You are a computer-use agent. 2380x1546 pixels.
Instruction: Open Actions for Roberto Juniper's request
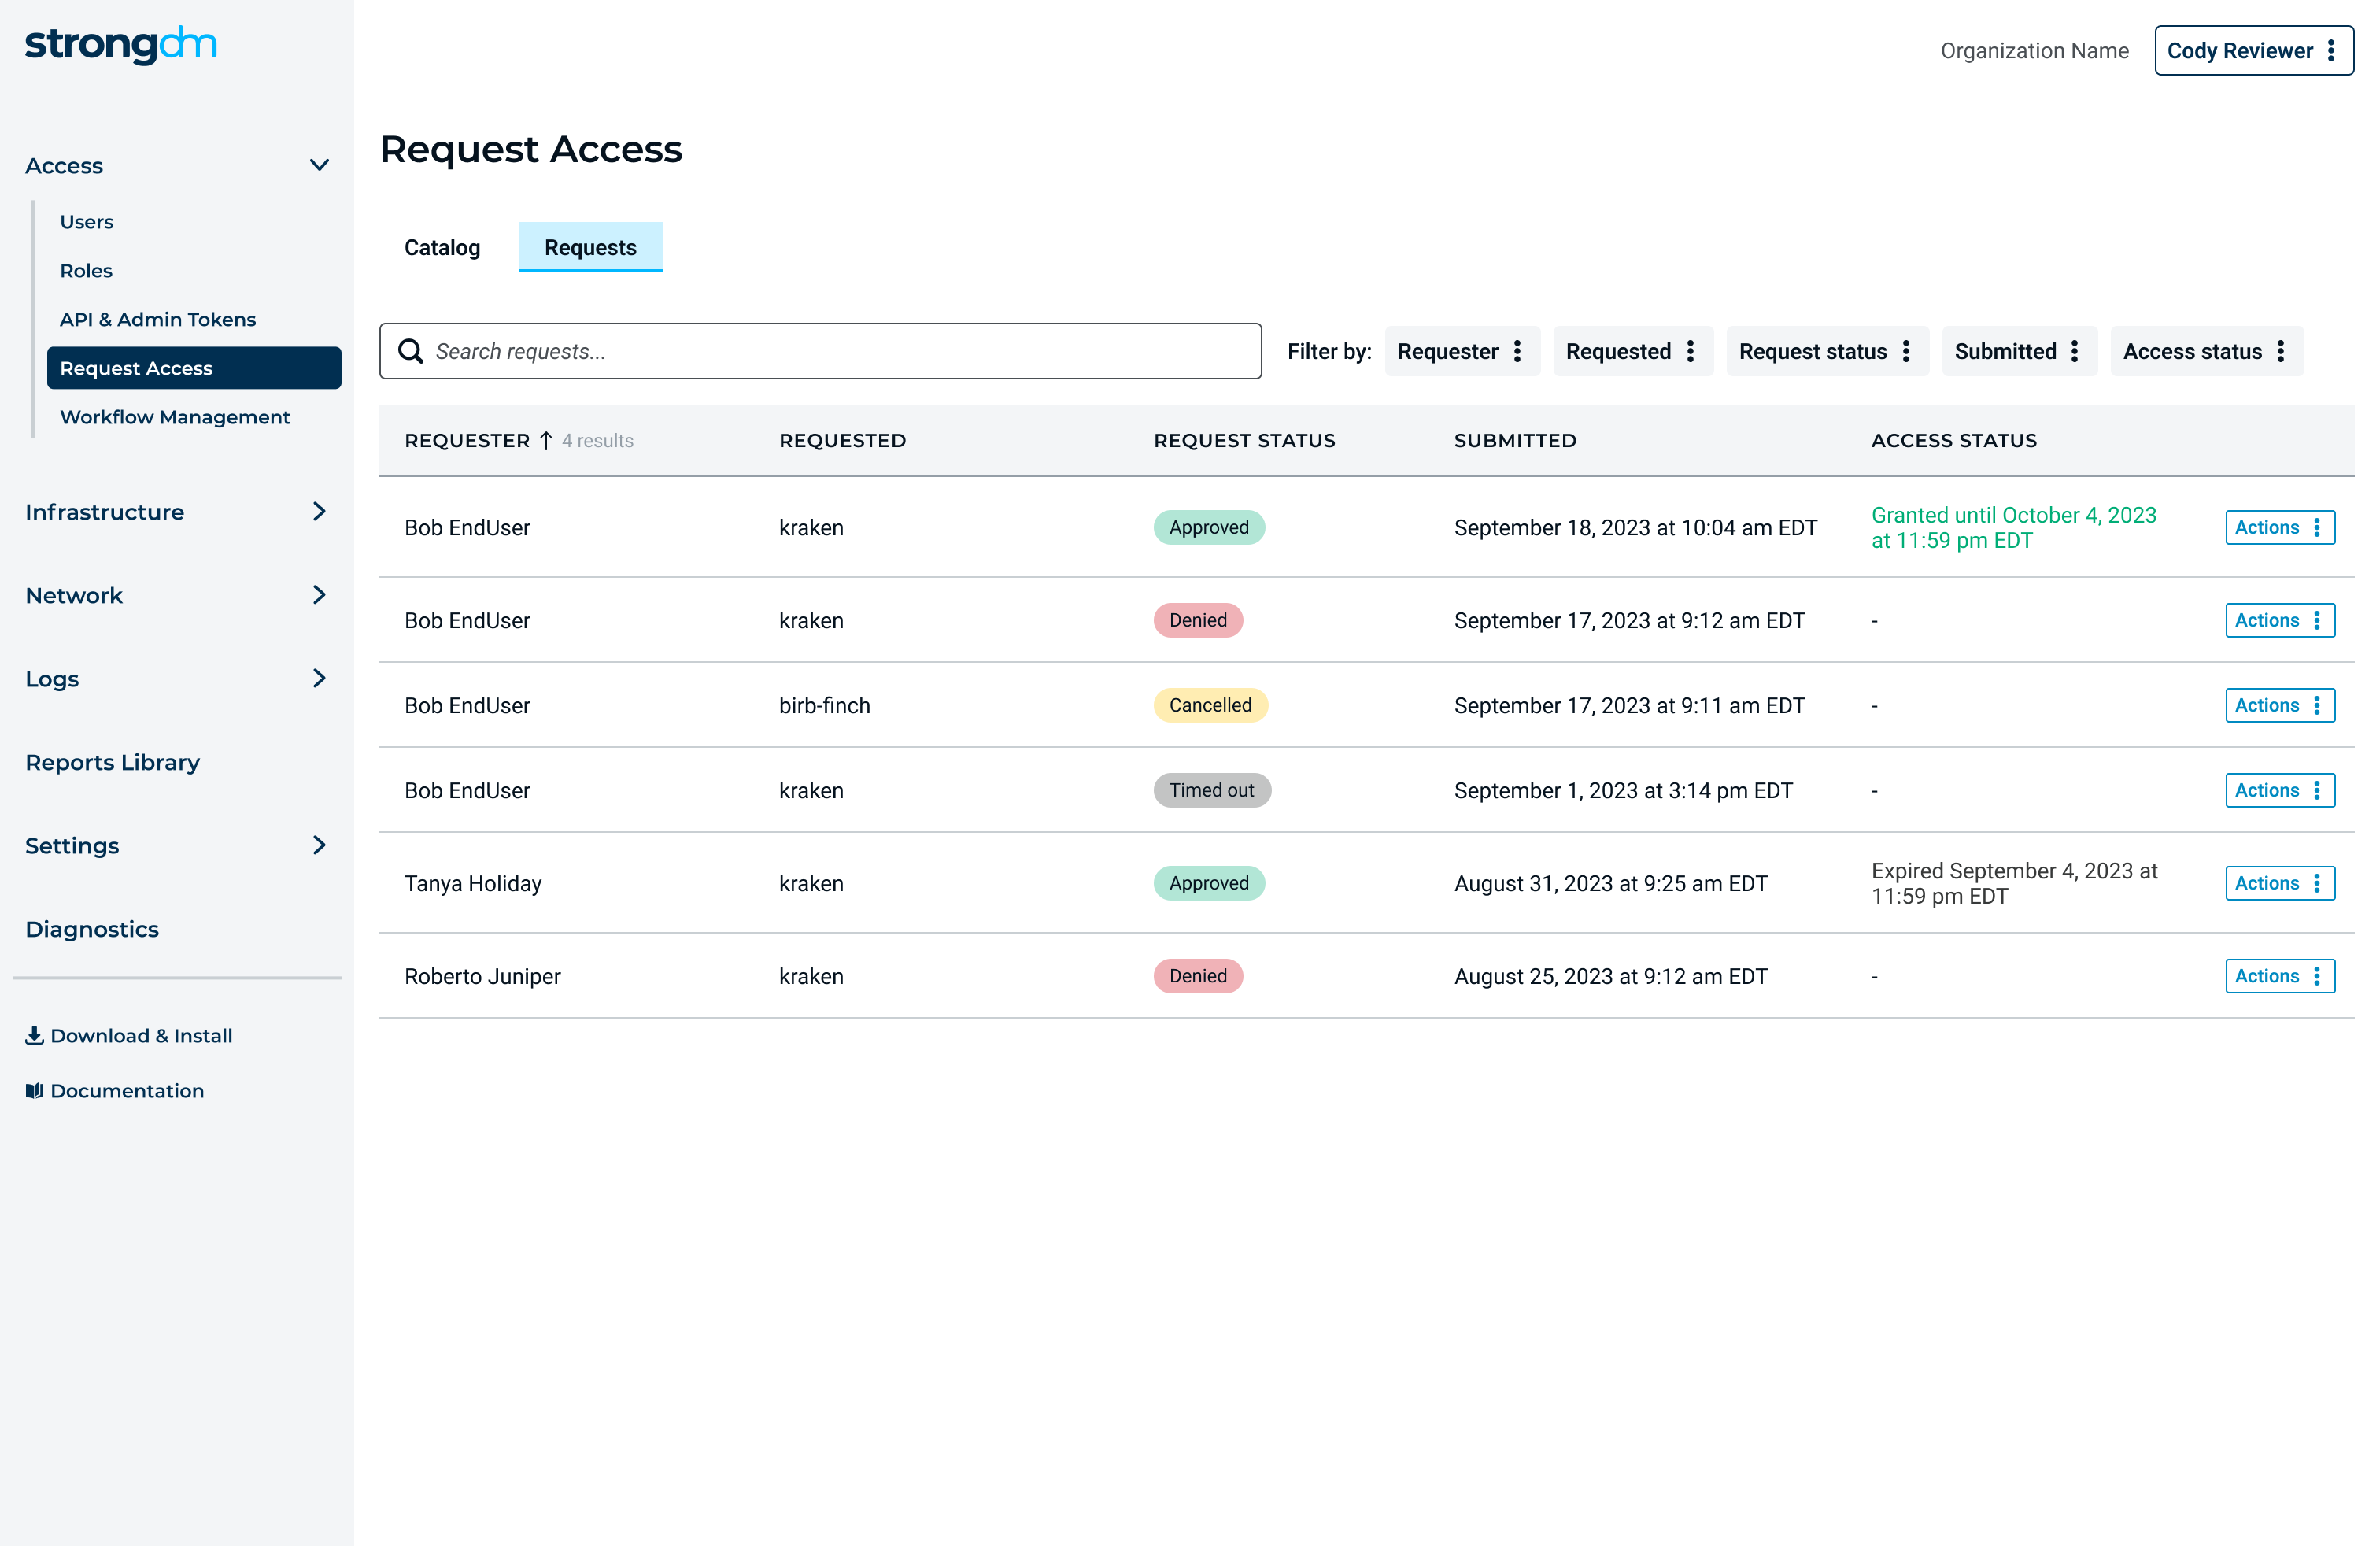[2280, 976]
